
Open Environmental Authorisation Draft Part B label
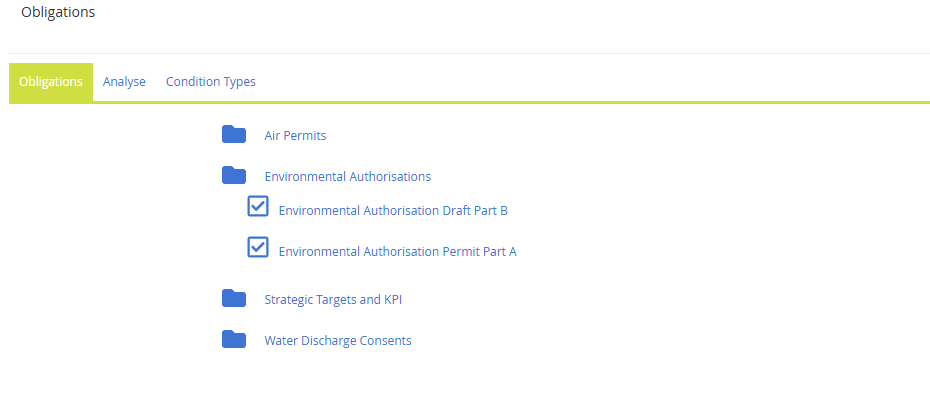click(393, 211)
